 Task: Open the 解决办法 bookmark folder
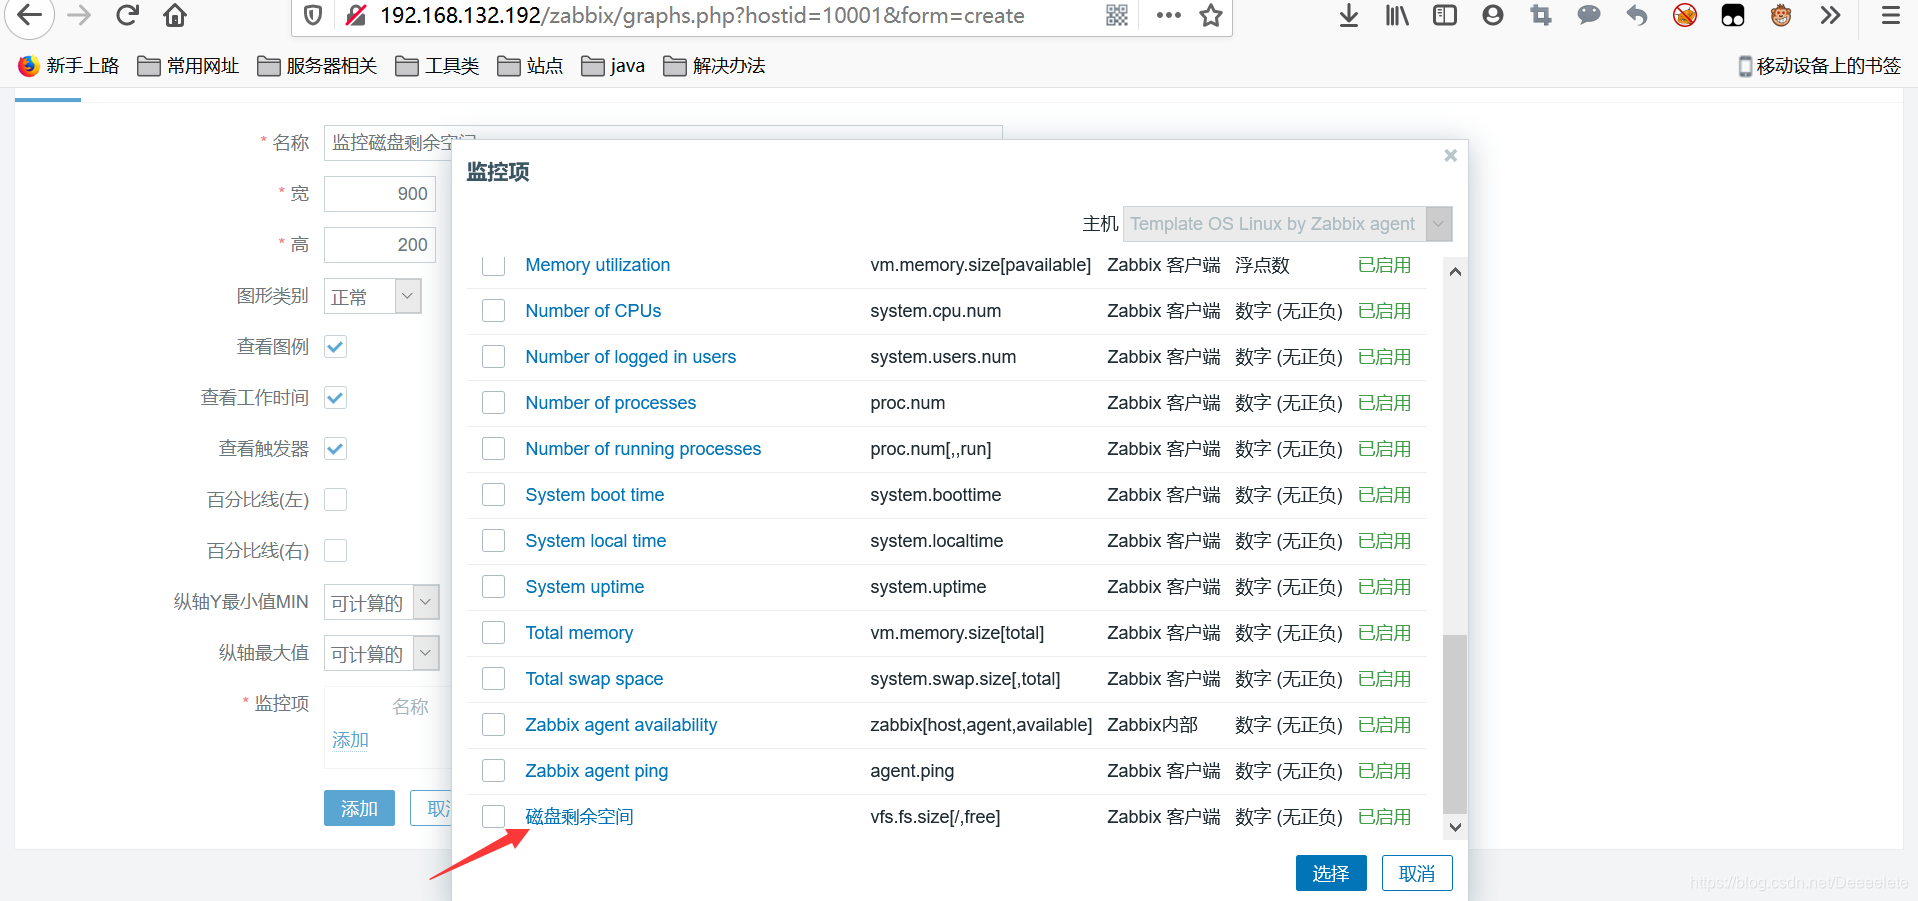715,66
